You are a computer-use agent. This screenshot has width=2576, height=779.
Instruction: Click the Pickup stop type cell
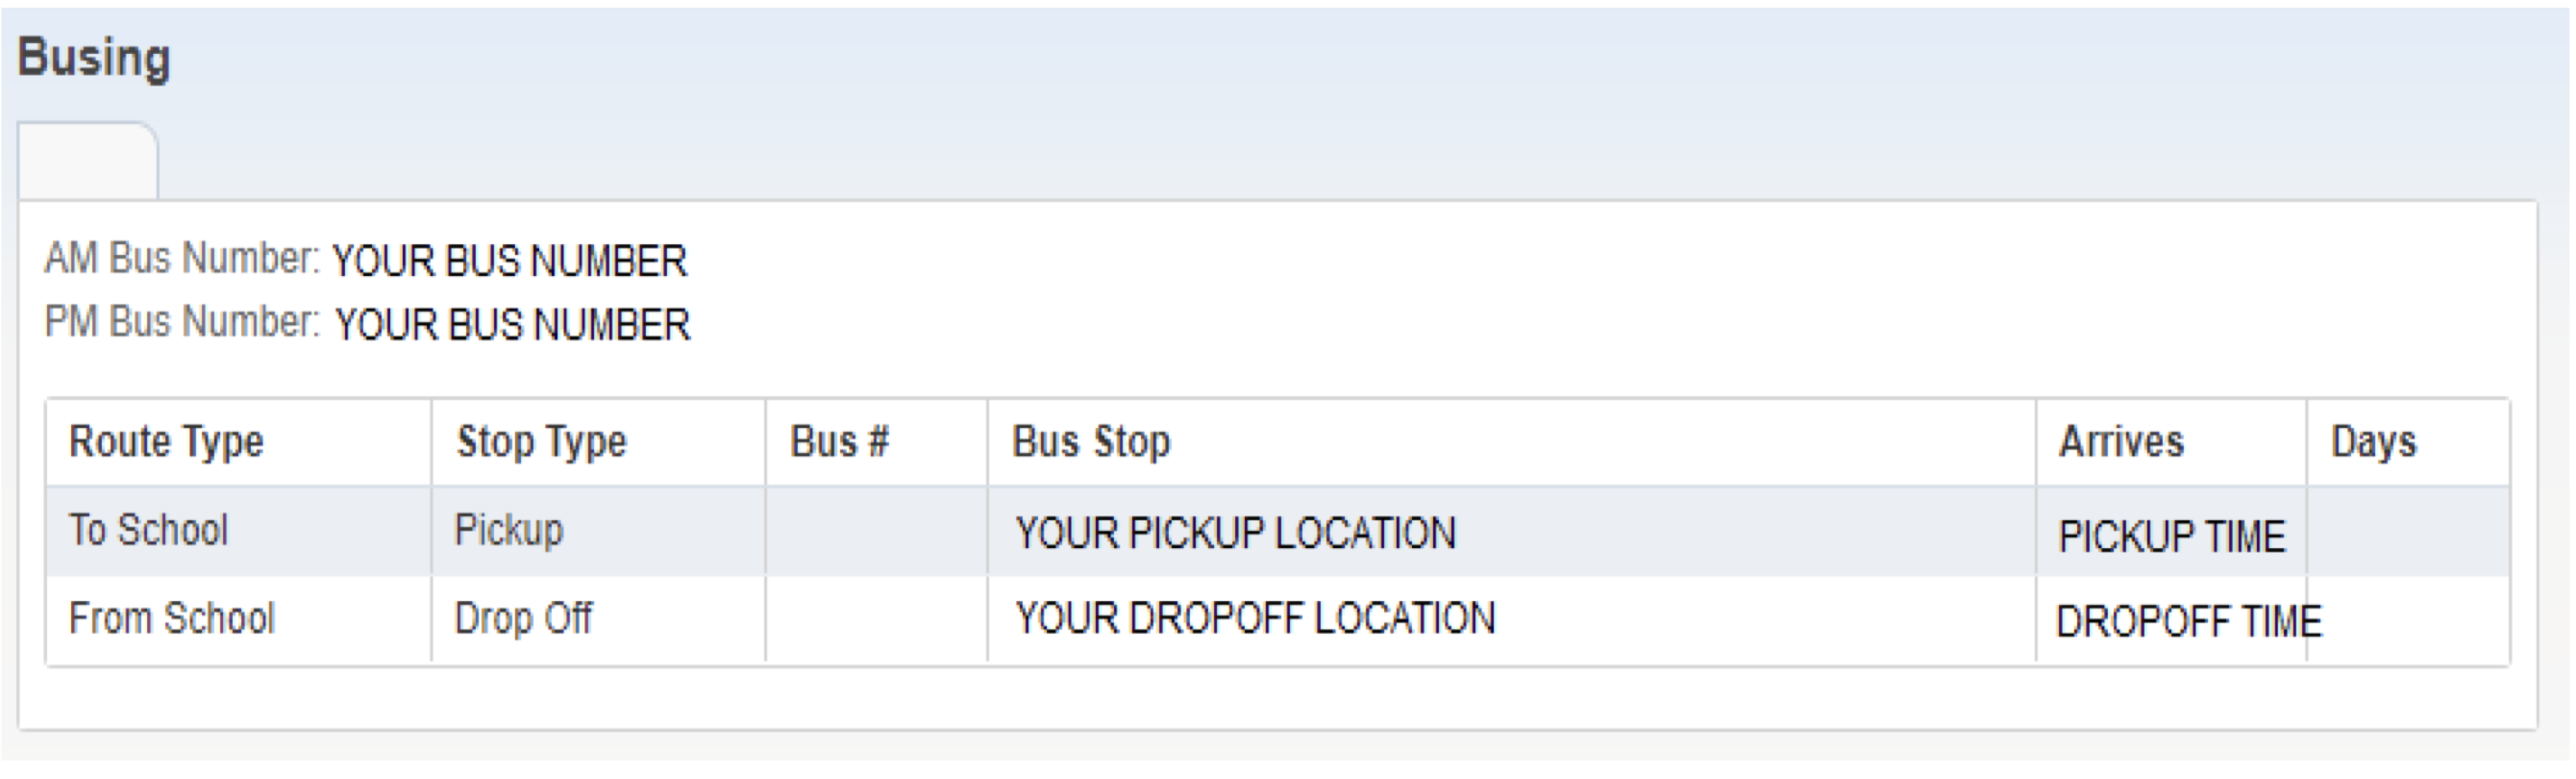(509, 530)
